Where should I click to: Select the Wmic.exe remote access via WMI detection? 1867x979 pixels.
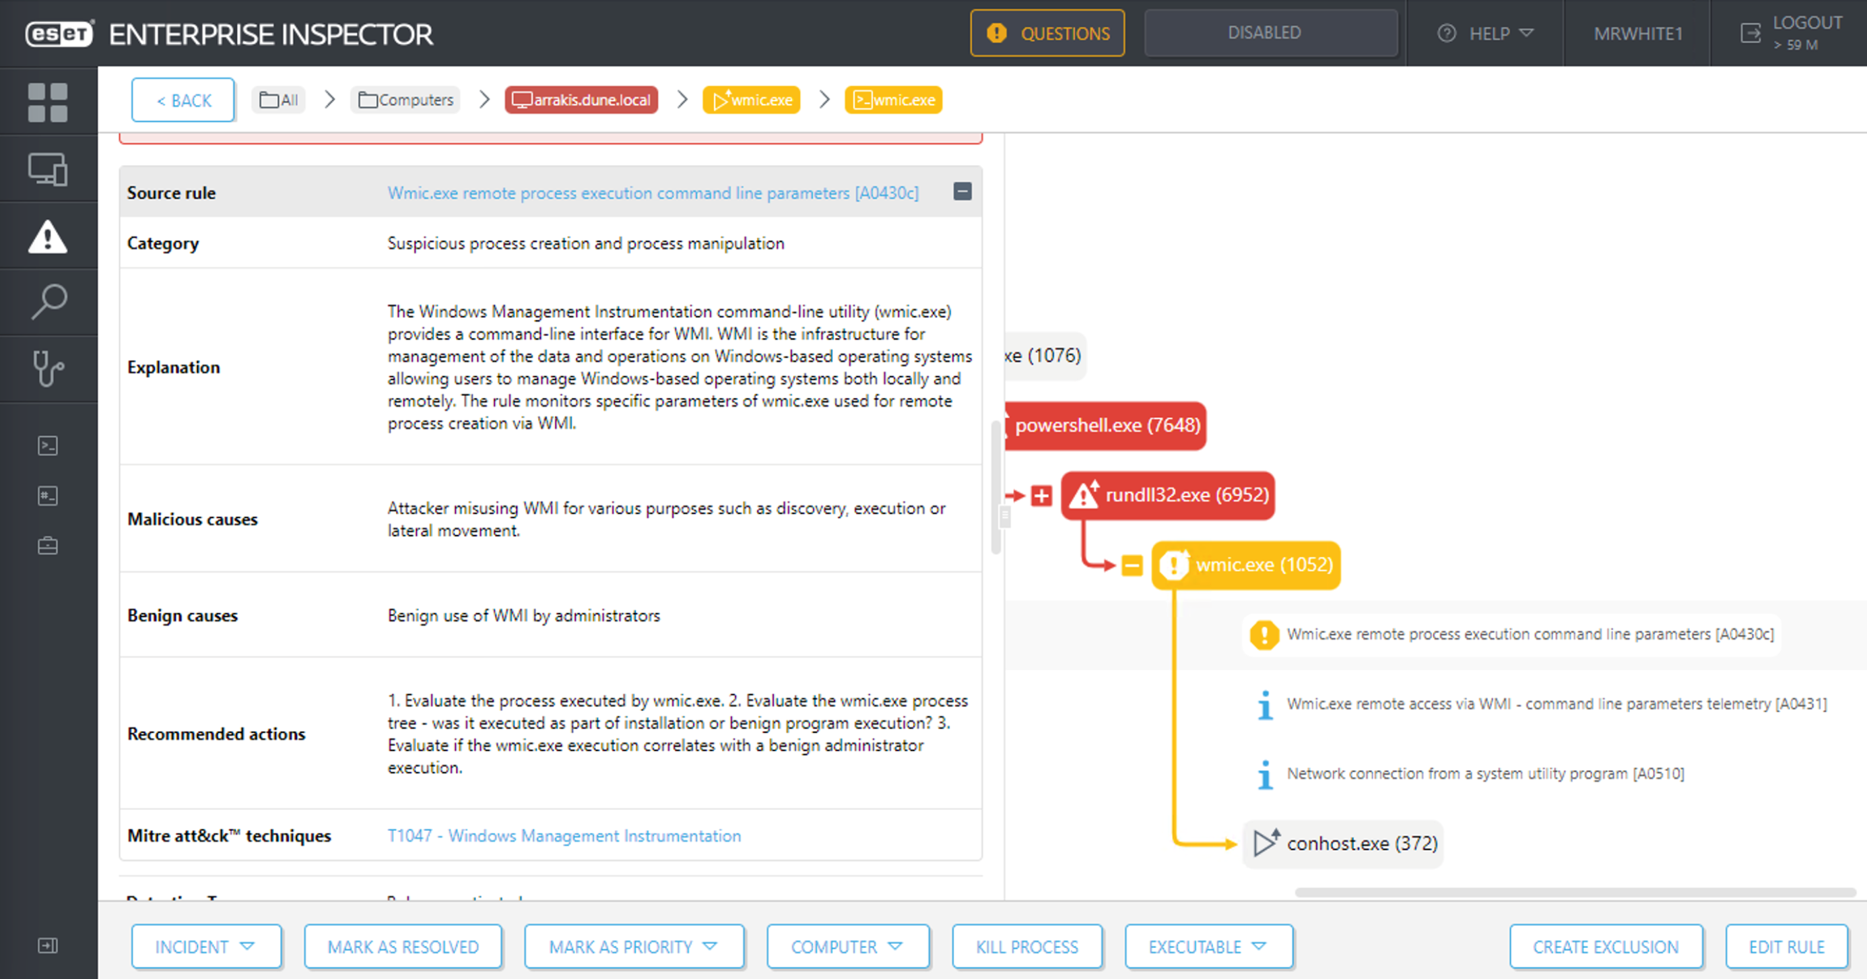click(1556, 704)
